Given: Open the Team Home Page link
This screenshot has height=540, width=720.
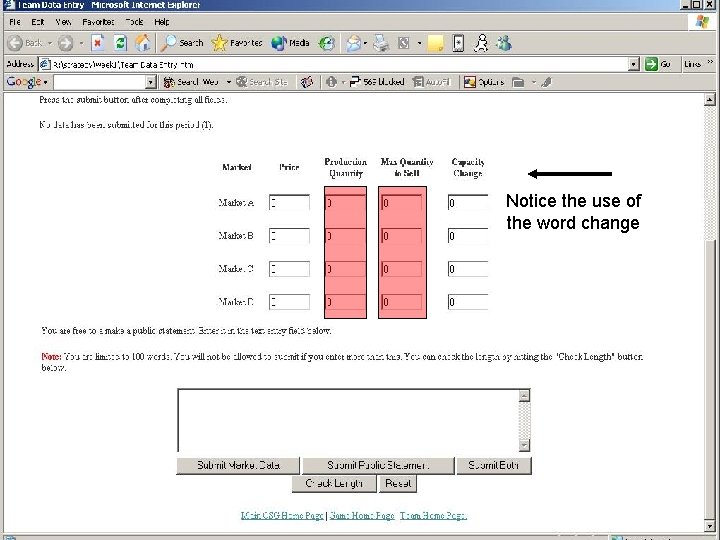Looking at the screenshot, I should tap(433, 516).
